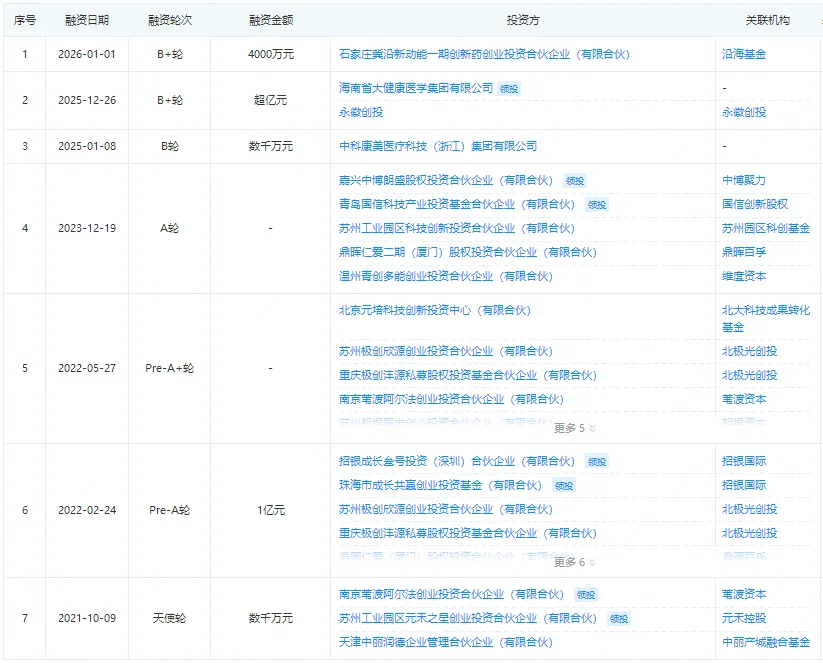The width and height of the screenshot is (823, 663).
Task: Select the 序号 column header
Action: (25, 20)
